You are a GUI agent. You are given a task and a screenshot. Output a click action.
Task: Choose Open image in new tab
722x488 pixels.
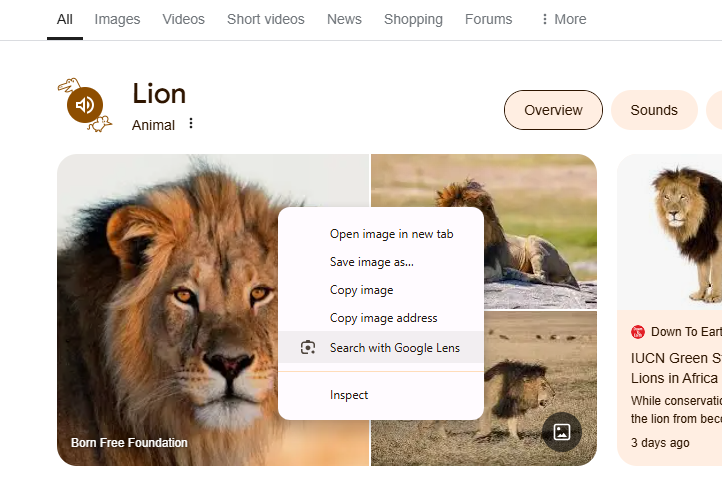coord(381,234)
